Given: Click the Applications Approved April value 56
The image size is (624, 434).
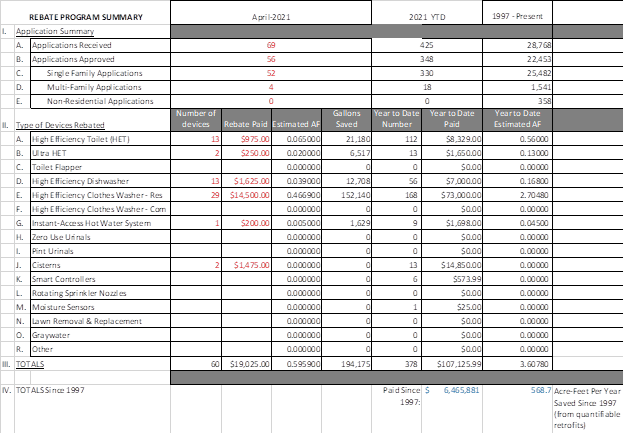Looking at the screenshot, I should 271,59.
